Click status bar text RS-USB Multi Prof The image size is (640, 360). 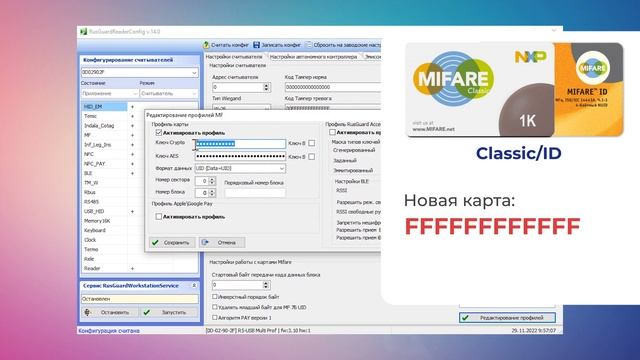point(258,330)
